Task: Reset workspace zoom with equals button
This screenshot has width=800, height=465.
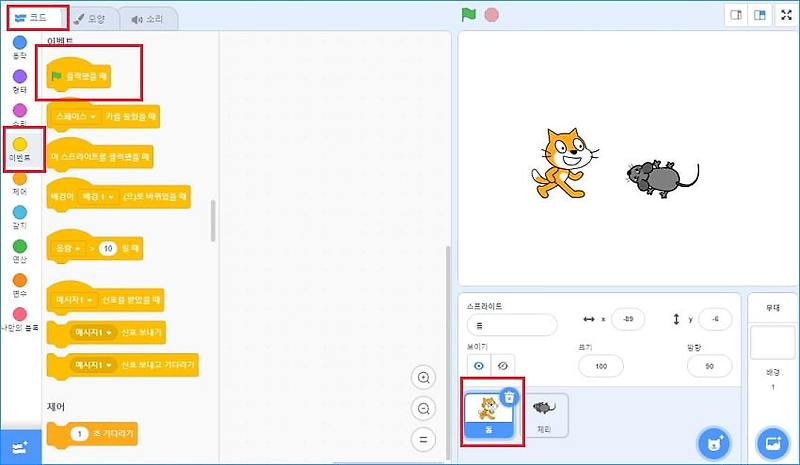Action: (x=423, y=439)
